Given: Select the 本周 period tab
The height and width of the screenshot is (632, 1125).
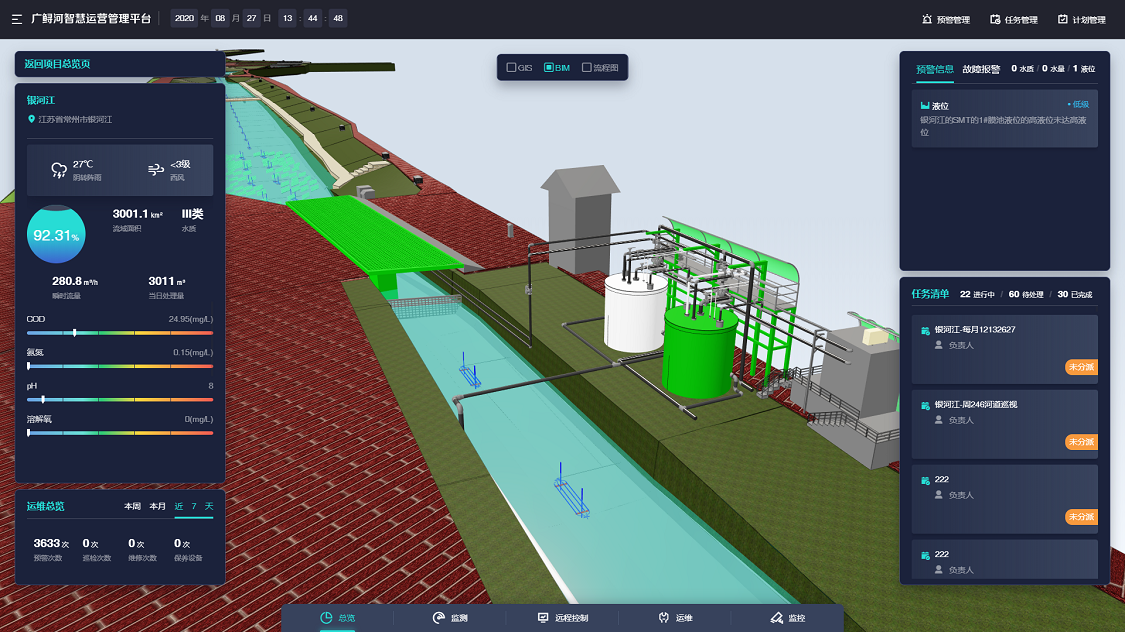Looking at the screenshot, I should (x=132, y=506).
